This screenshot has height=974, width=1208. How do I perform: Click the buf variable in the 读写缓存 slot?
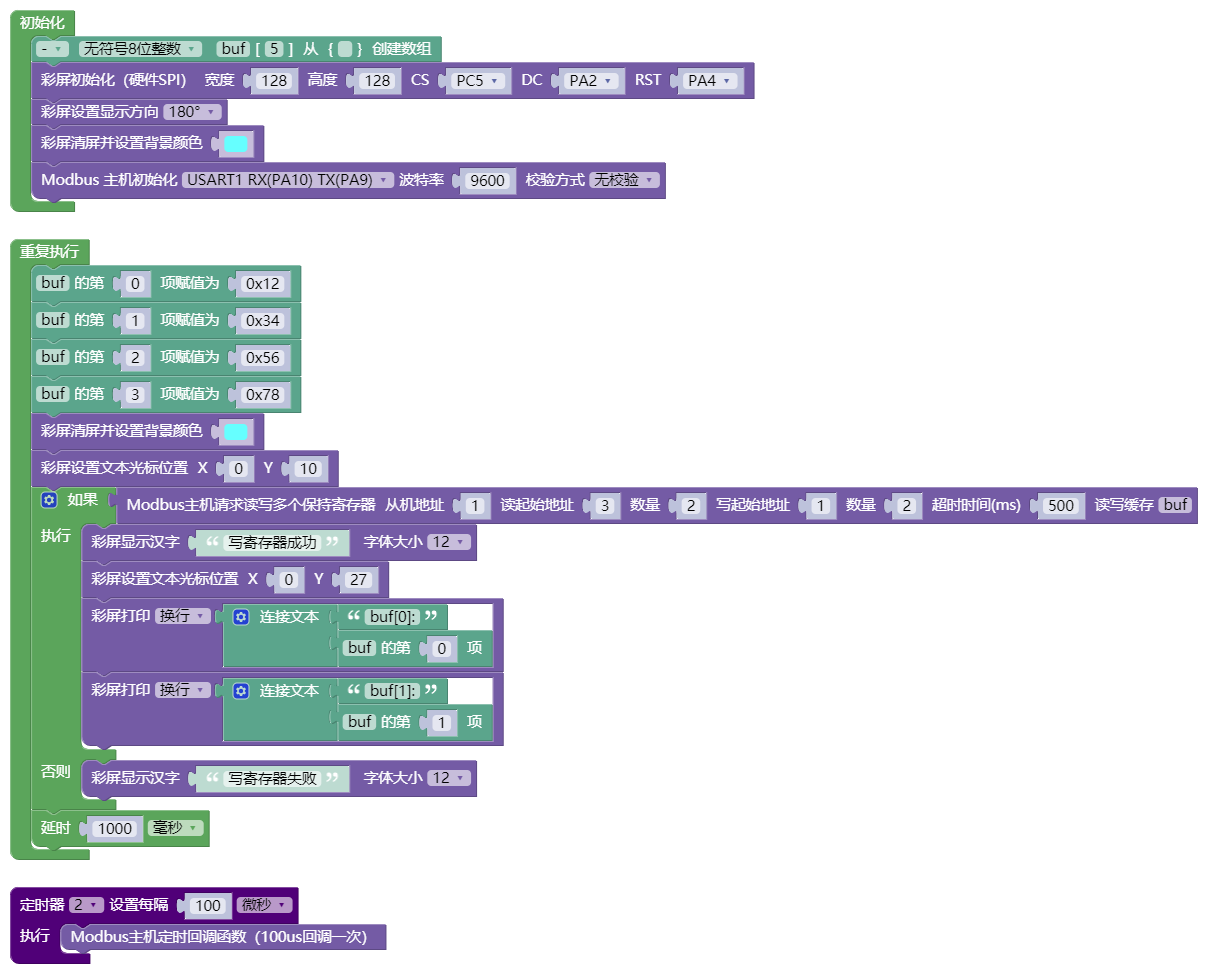pos(1176,505)
